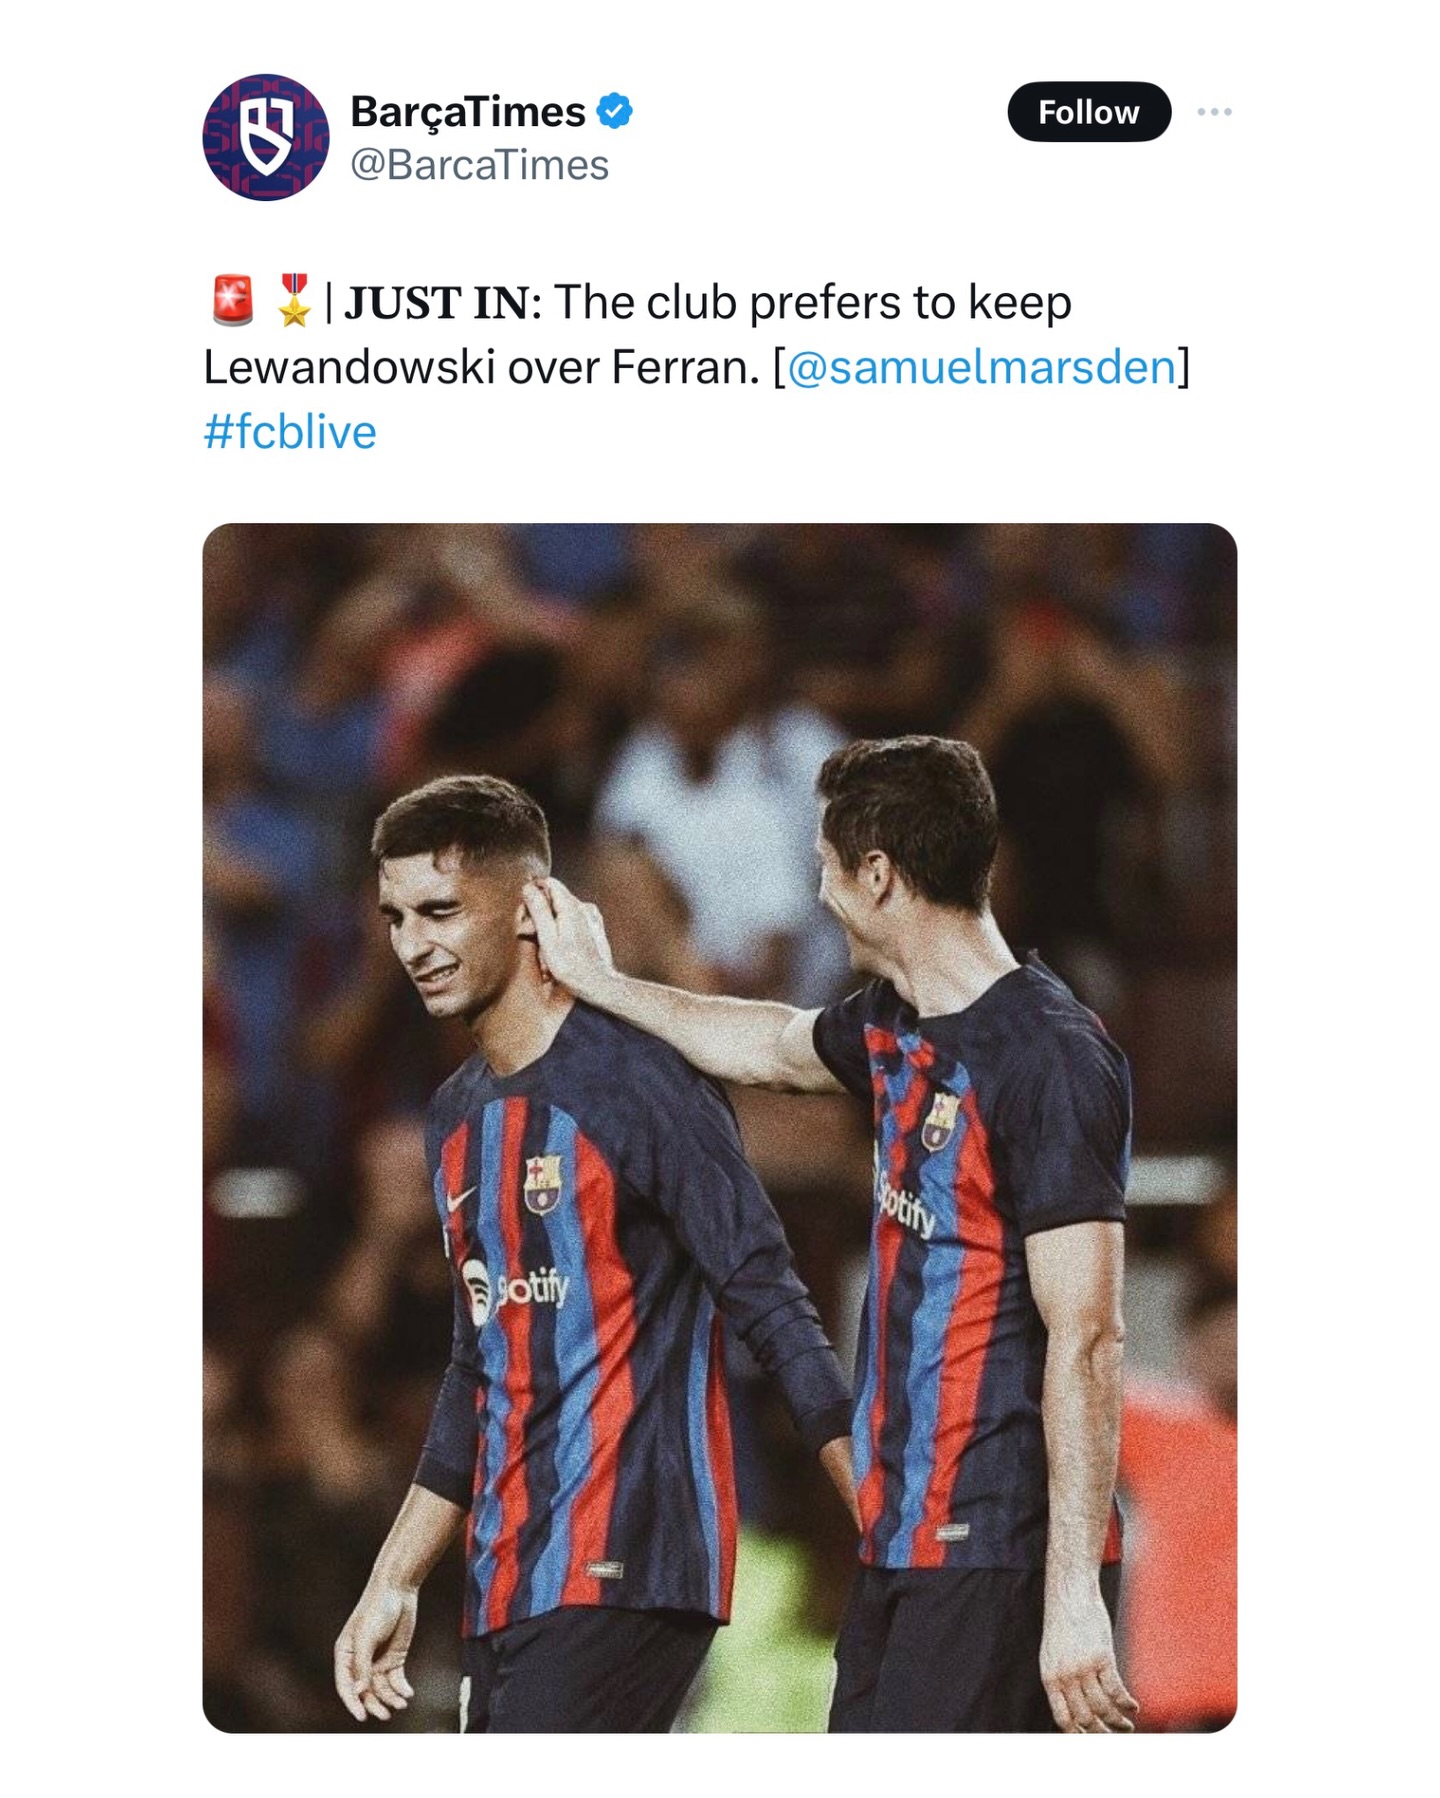Click the Barcelona crest on left jersey
This screenshot has height=1798, width=1440.
tap(542, 1184)
